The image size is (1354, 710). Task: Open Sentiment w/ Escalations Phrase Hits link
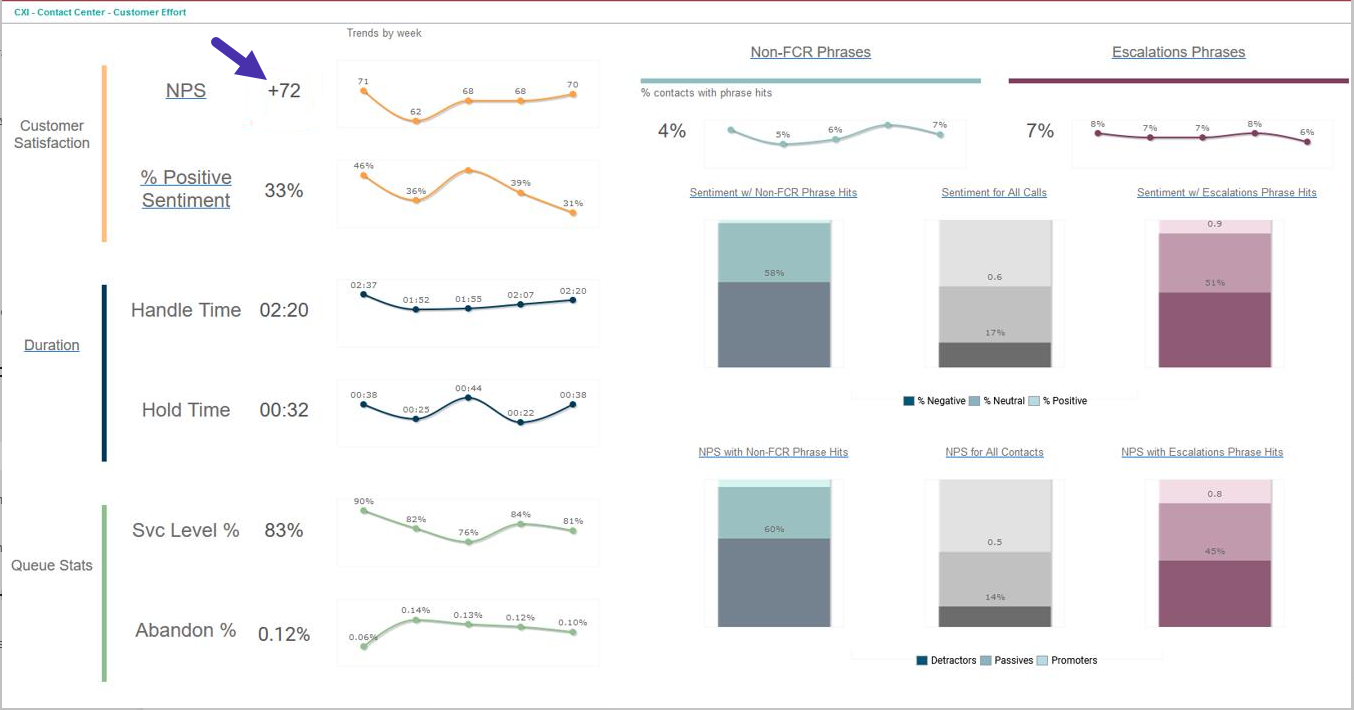point(1226,192)
